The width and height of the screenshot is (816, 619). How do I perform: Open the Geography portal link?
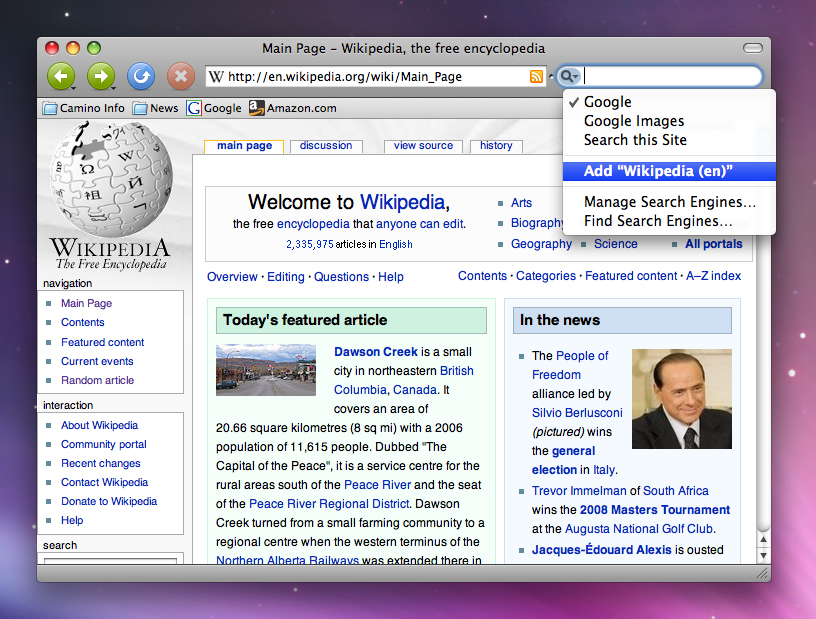[x=541, y=244]
